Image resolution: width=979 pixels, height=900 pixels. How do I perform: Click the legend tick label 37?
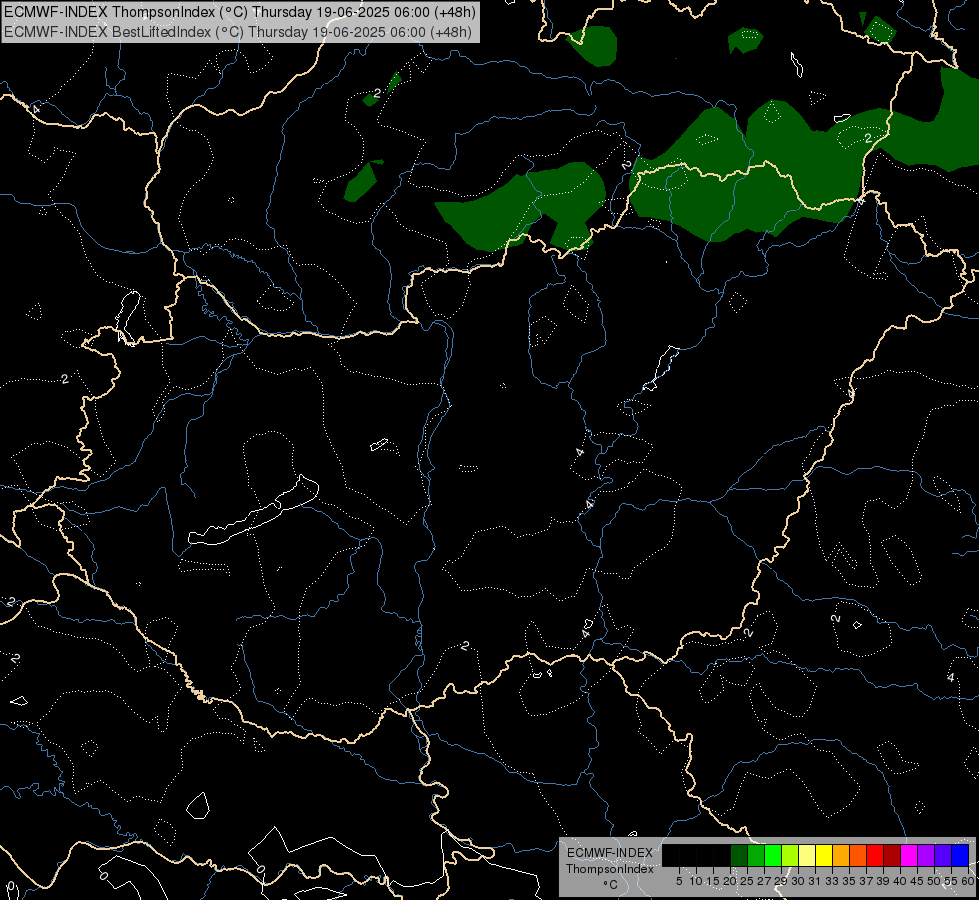point(867,881)
